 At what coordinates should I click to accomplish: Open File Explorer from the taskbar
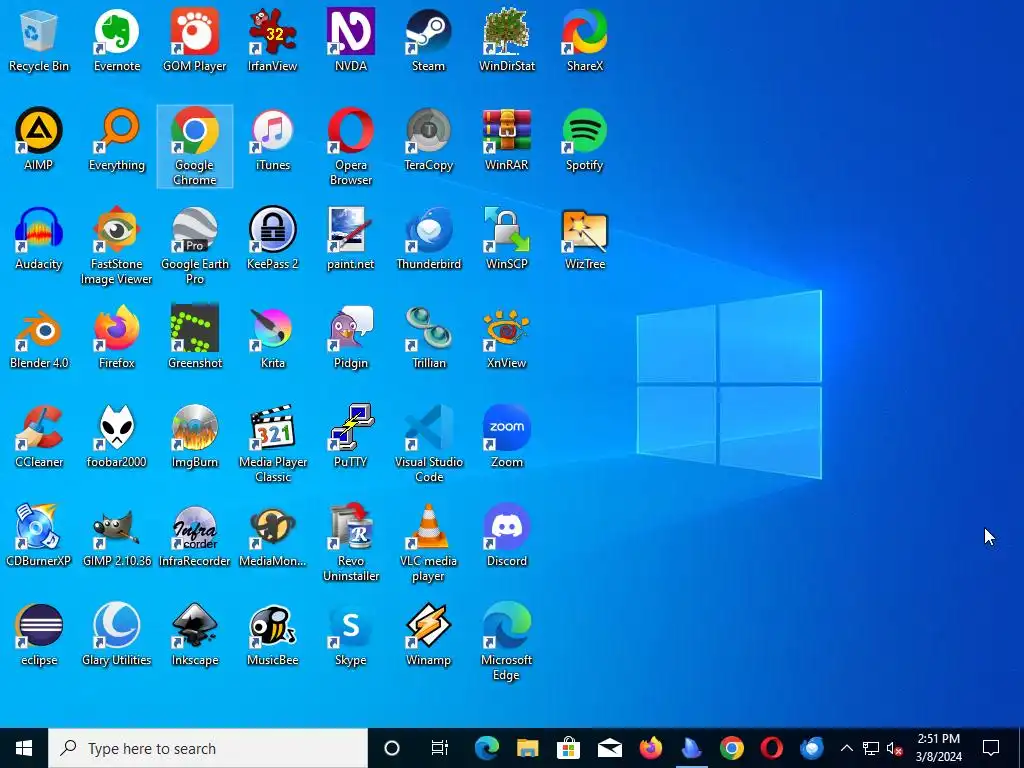tap(528, 748)
